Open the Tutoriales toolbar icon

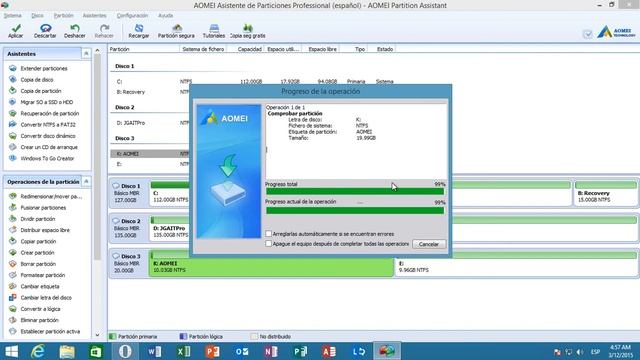click(x=214, y=31)
